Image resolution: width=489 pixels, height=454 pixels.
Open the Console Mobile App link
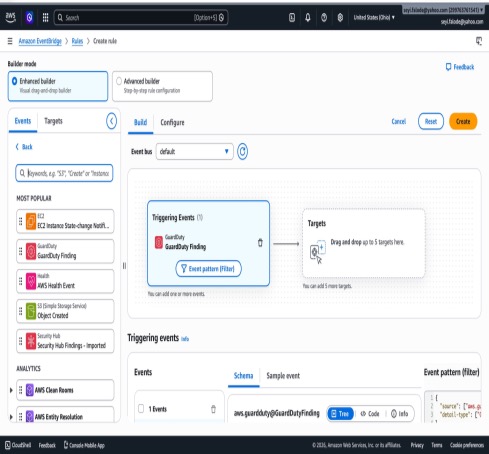pos(84,445)
